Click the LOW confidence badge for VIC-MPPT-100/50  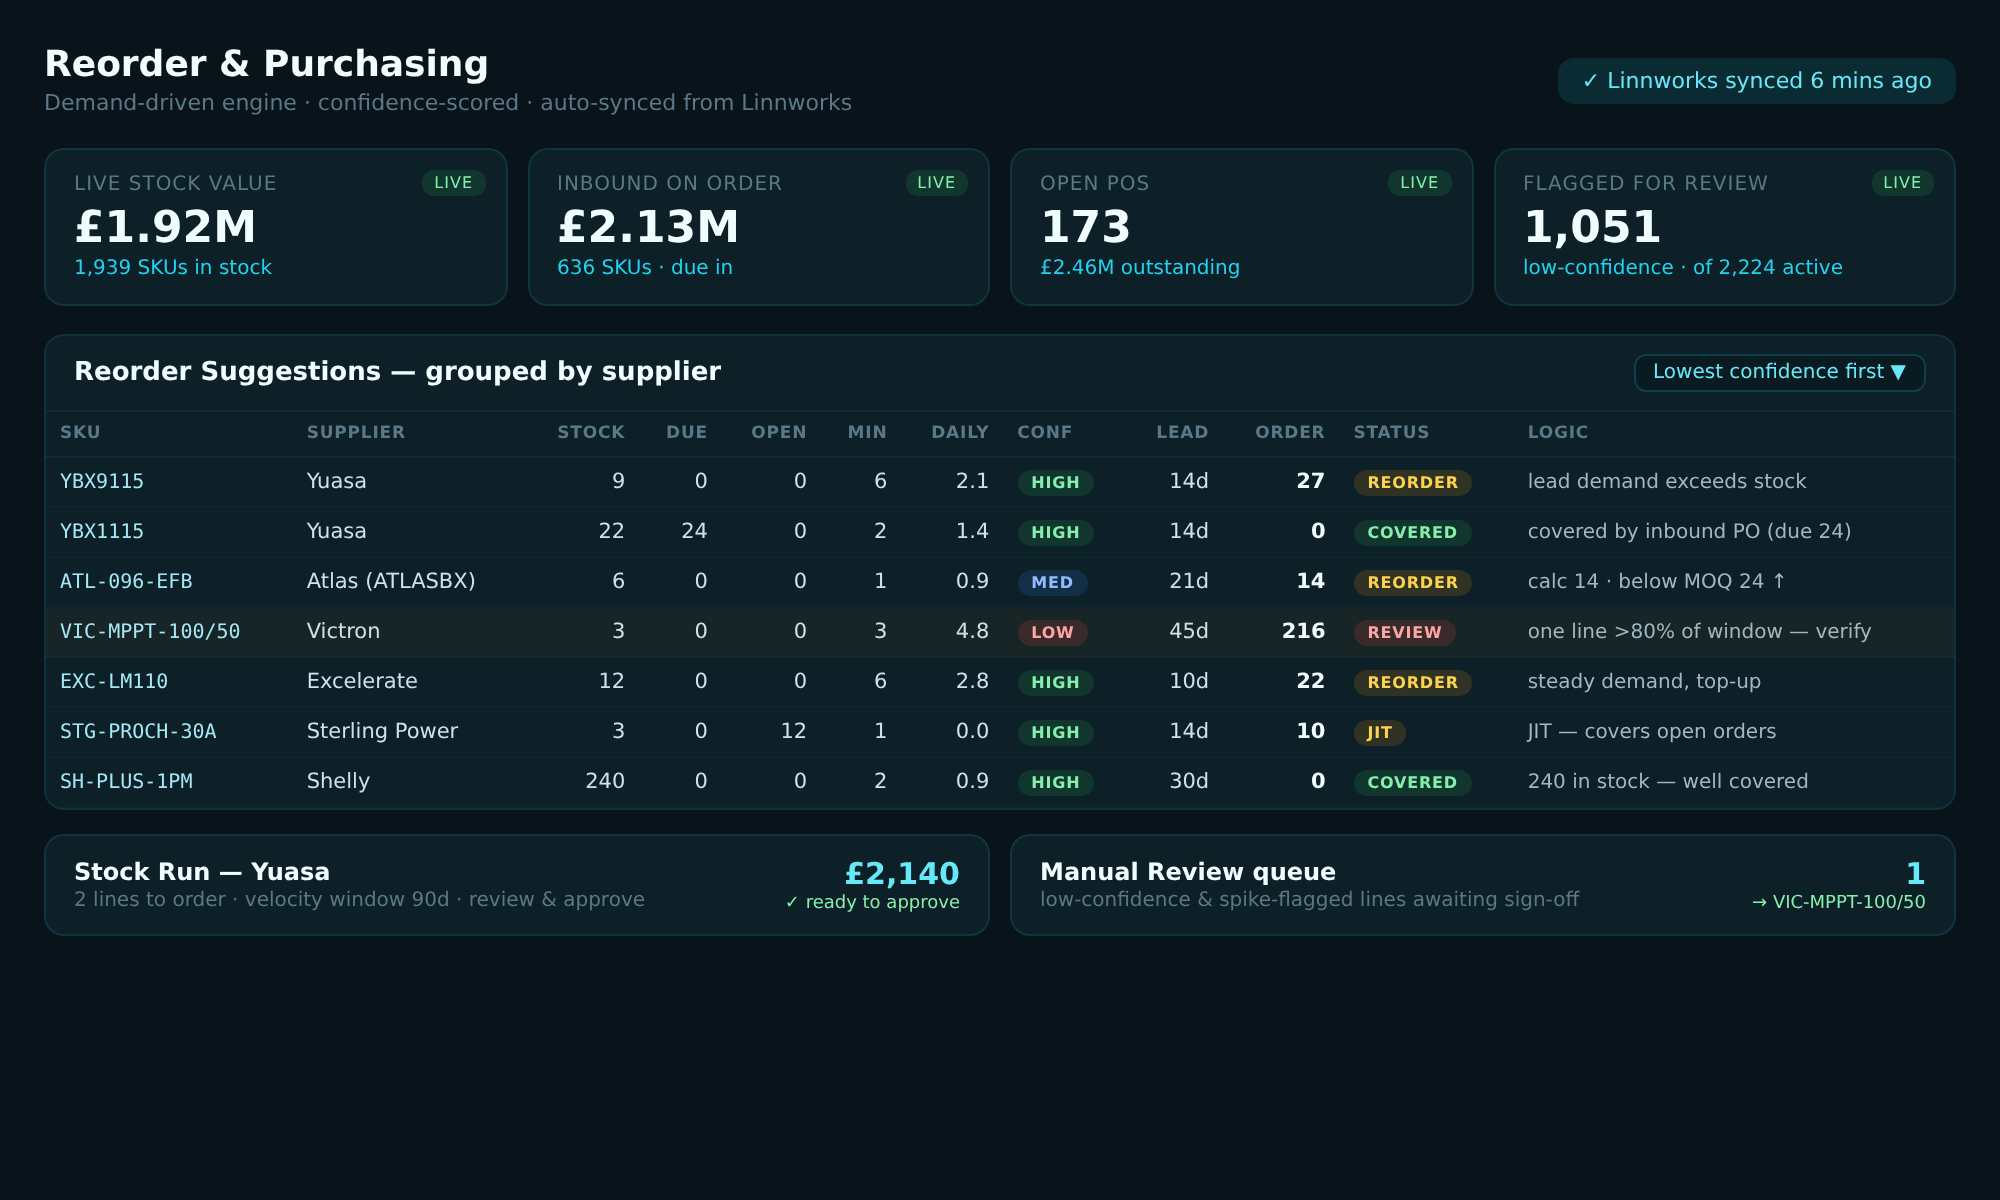pyautogui.click(x=1052, y=632)
